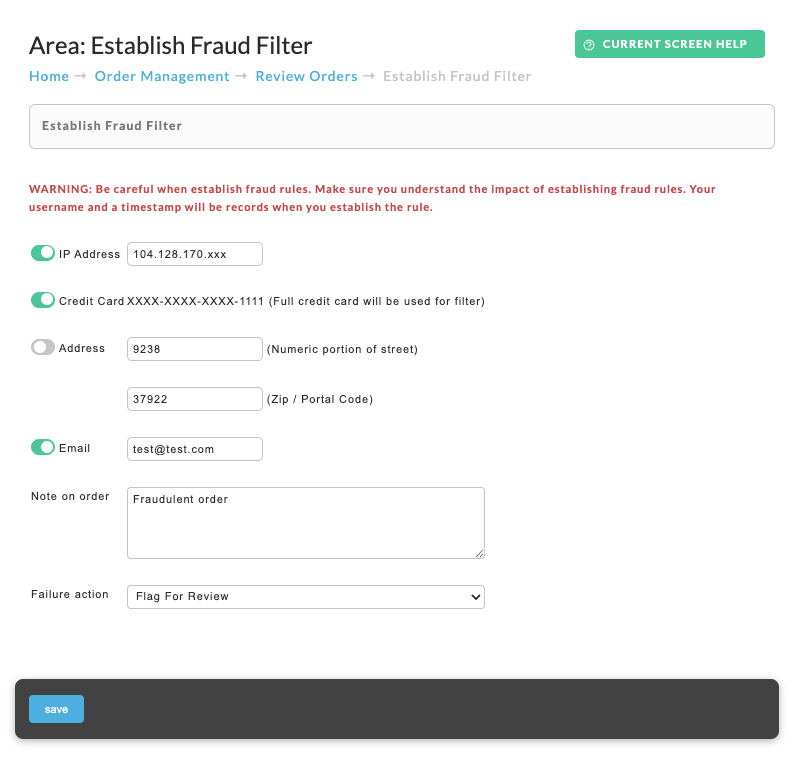Disable the Credit Card filter toggle
Viewport: 794px width, 759px height.
click(x=43, y=300)
